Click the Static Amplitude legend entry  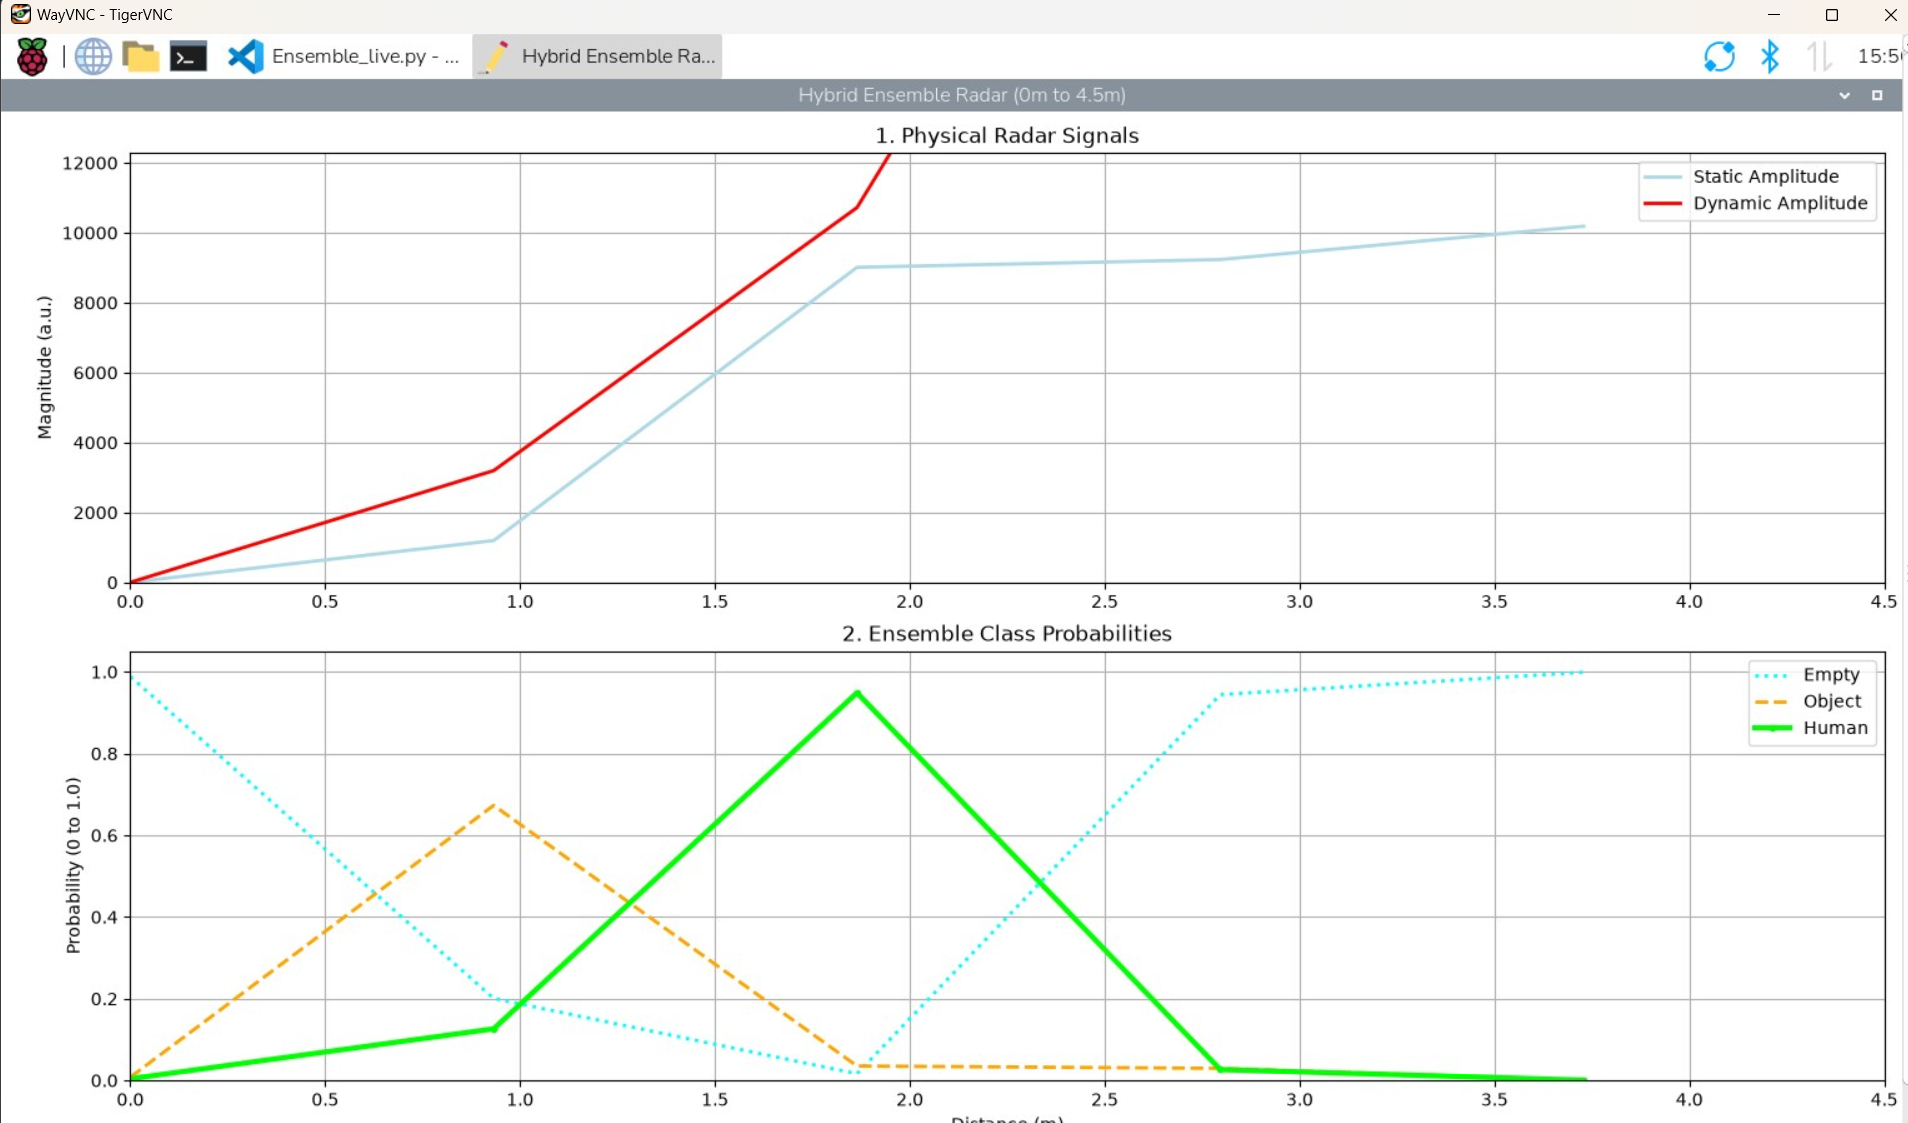(1756, 176)
